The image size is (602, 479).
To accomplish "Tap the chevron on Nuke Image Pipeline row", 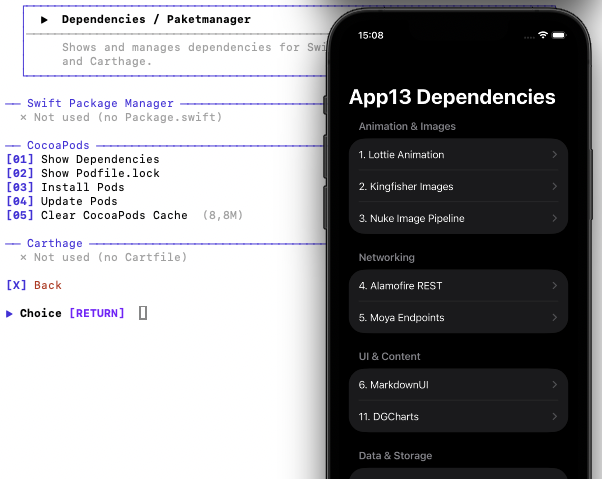I will coord(554,218).
